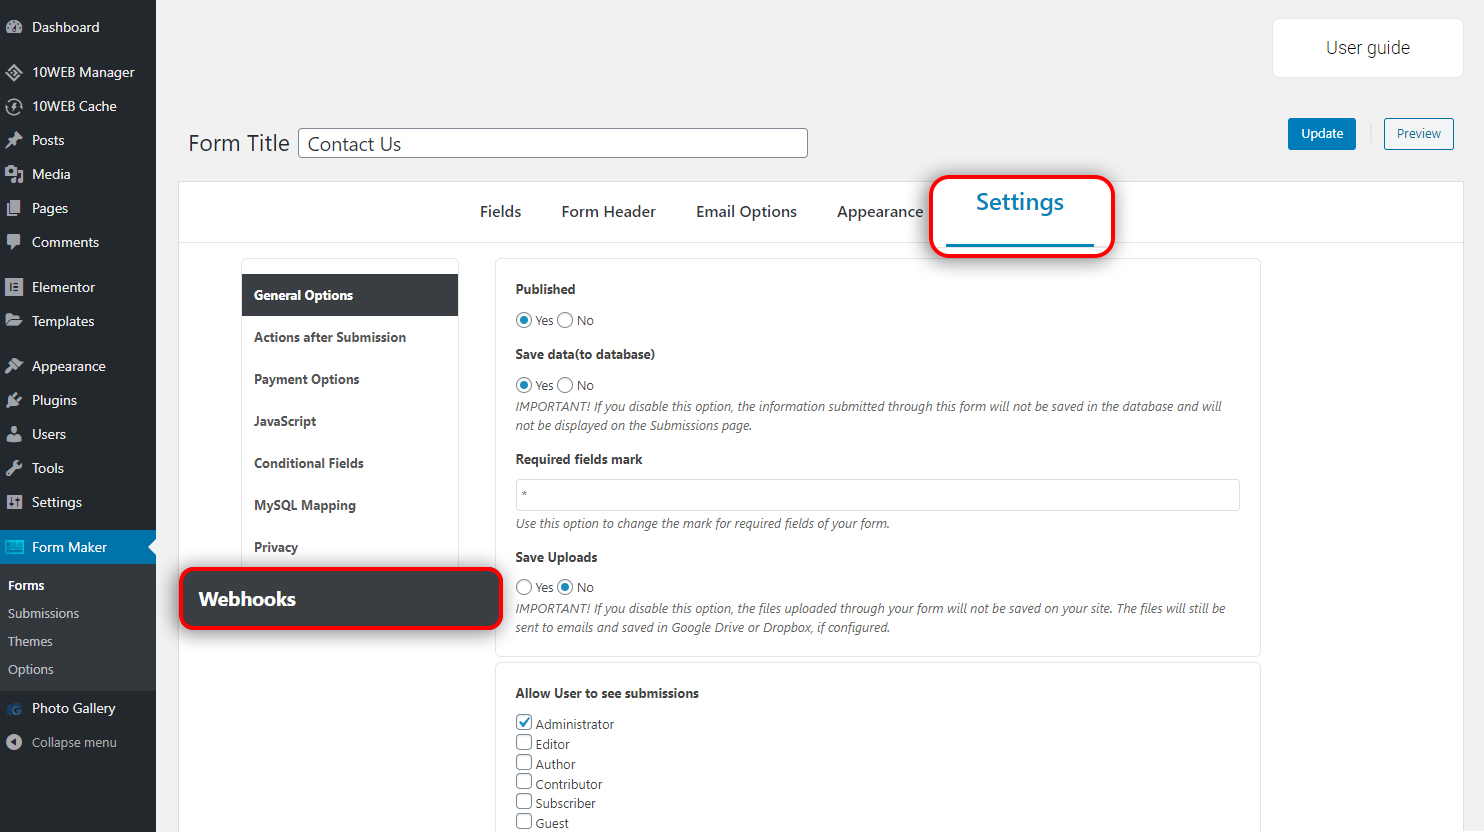Click the Posts pushpin icon

14,140
